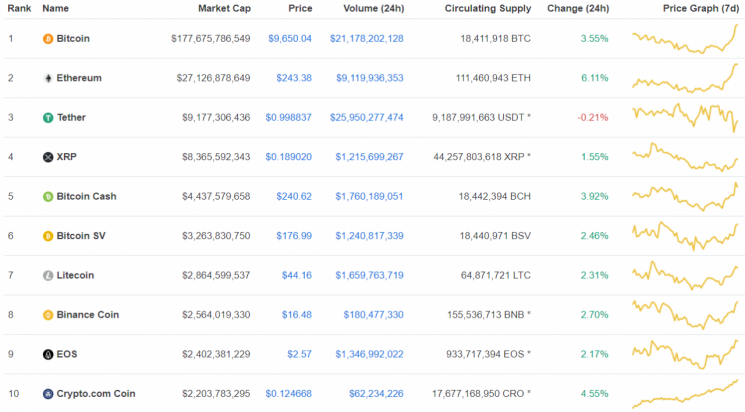
Task: Click the yellow Bitcoin SV logo icon
Action: click(x=48, y=236)
